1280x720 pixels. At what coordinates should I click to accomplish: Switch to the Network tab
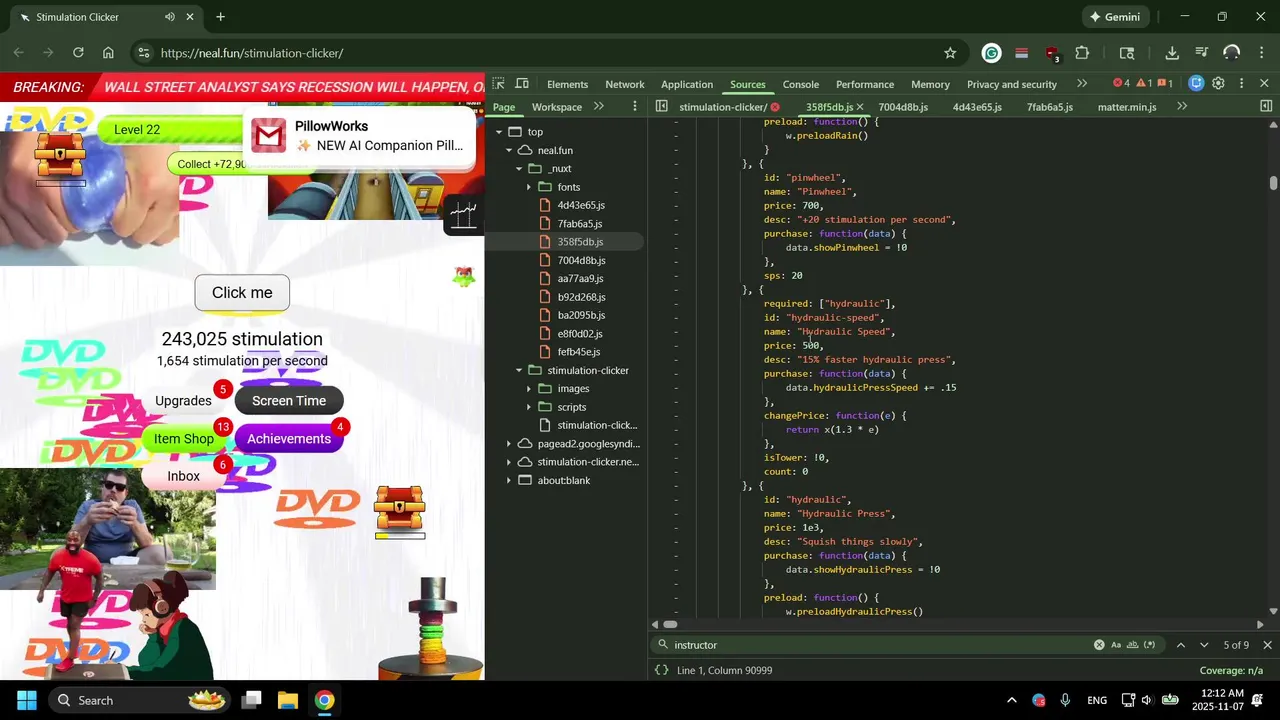(624, 84)
